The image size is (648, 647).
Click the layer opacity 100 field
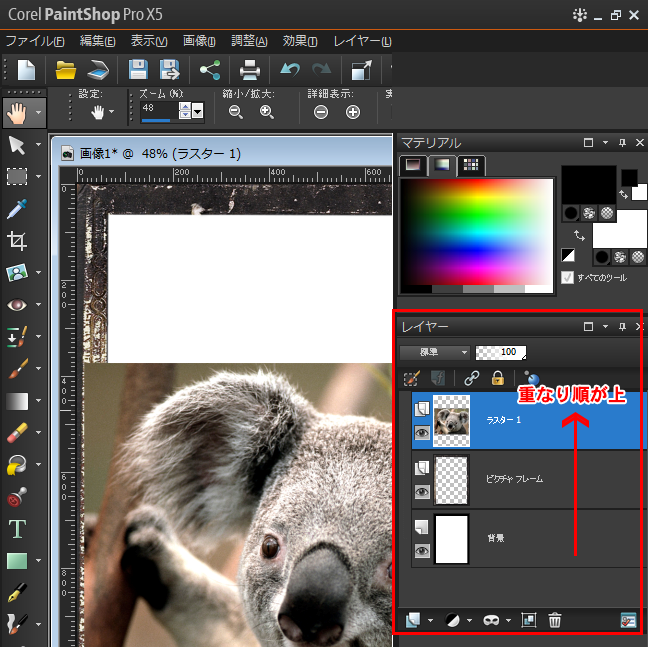(x=501, y=352)
